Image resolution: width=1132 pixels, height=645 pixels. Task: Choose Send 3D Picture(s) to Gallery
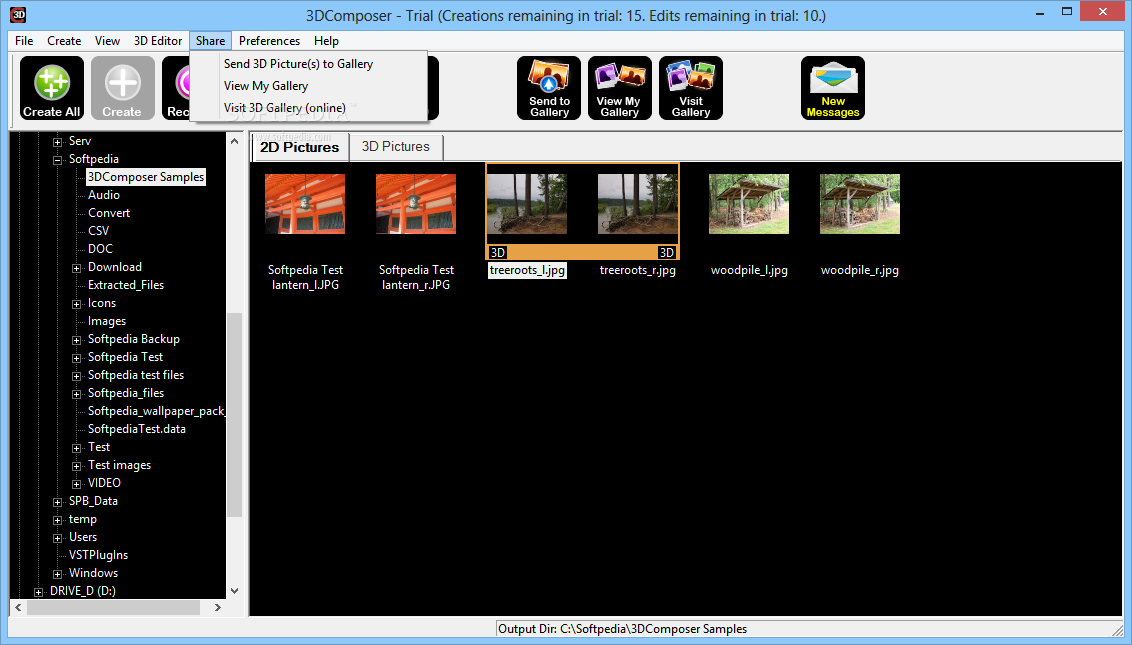point(298,64)
